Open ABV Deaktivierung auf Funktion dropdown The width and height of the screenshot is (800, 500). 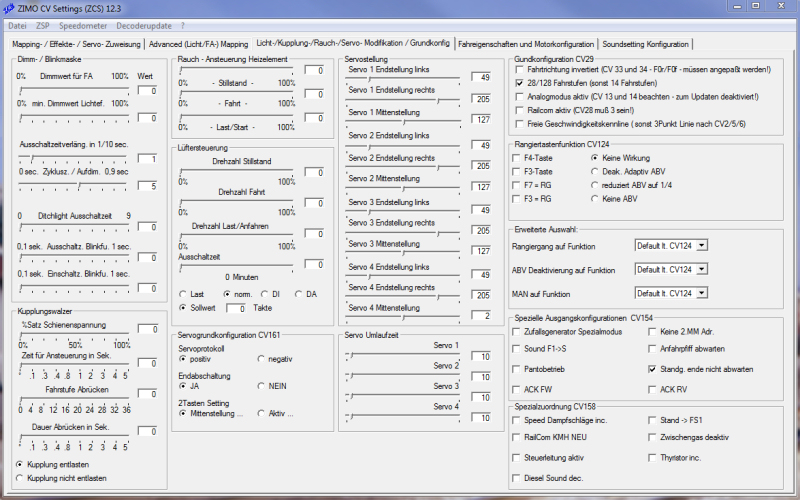pyautogui.click(x=702, y=269)
